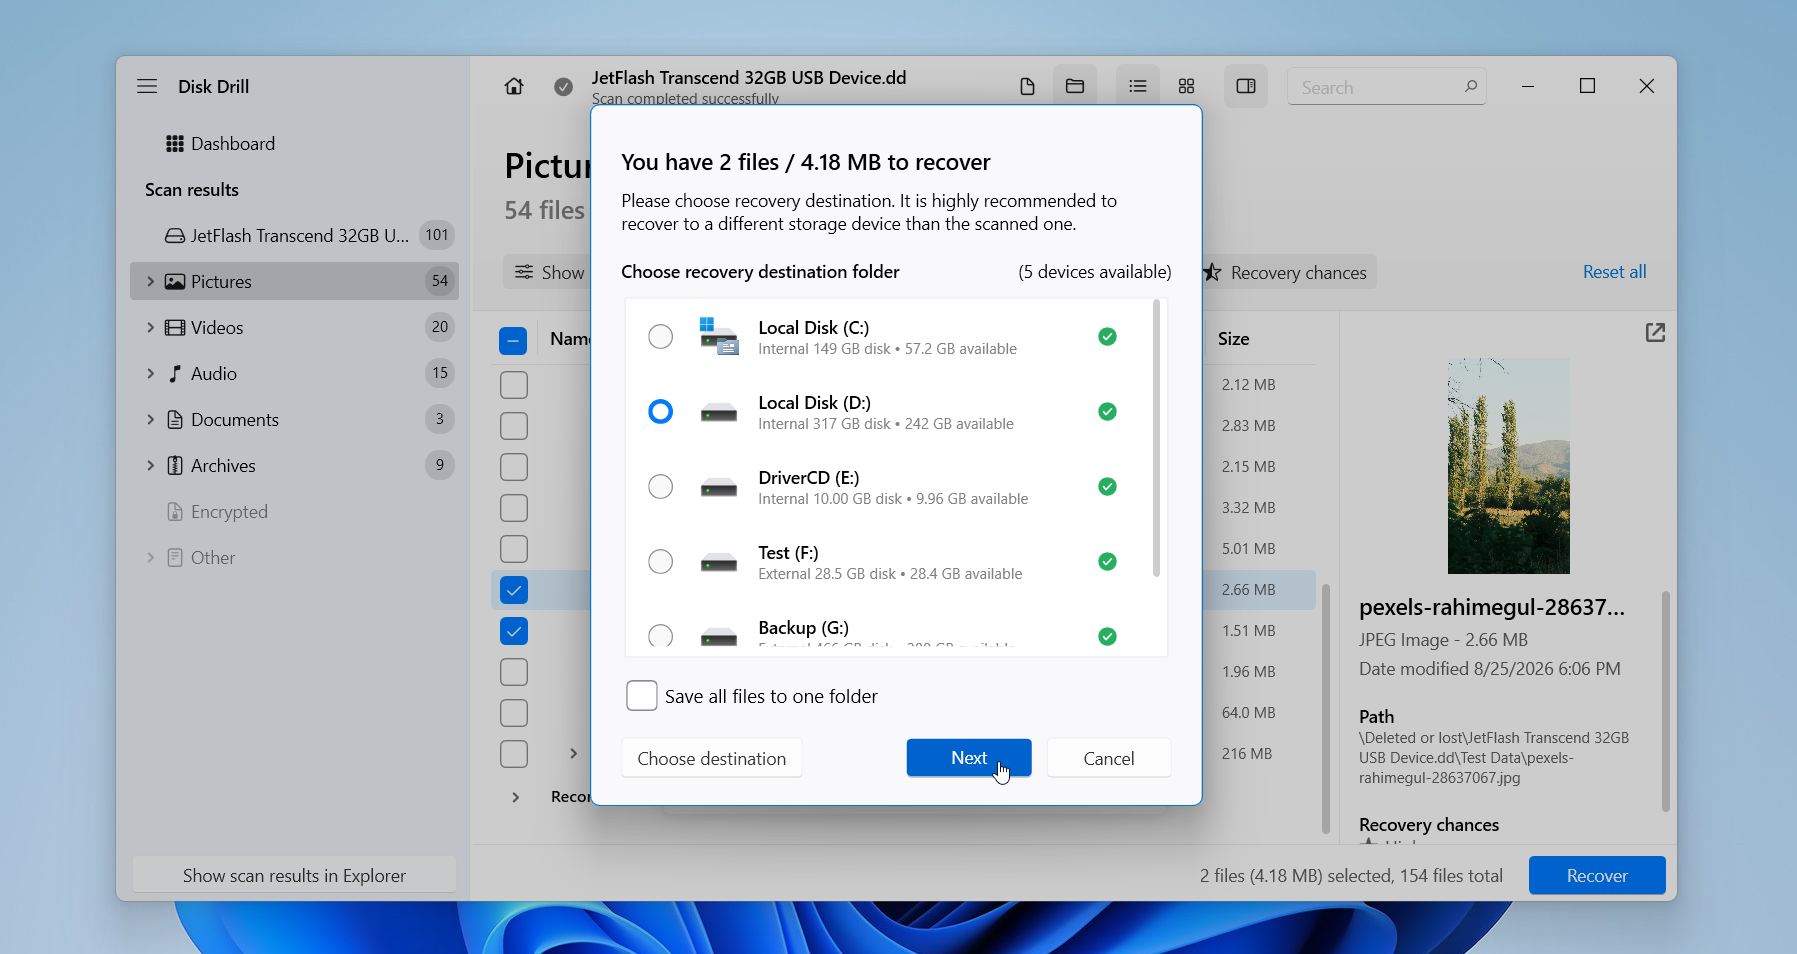This screenshot has height=954, width=1797.
Task: Click the preview image thumbnail of trees
Action: 1508,466
